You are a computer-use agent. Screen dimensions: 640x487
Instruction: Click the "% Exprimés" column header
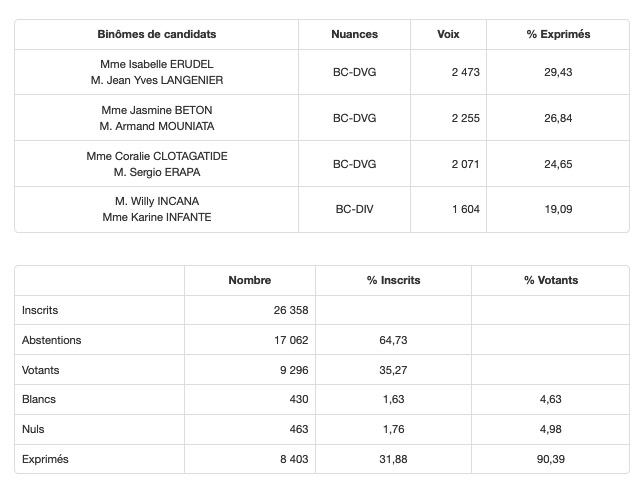pyautogui.click(x=558, y=34)
